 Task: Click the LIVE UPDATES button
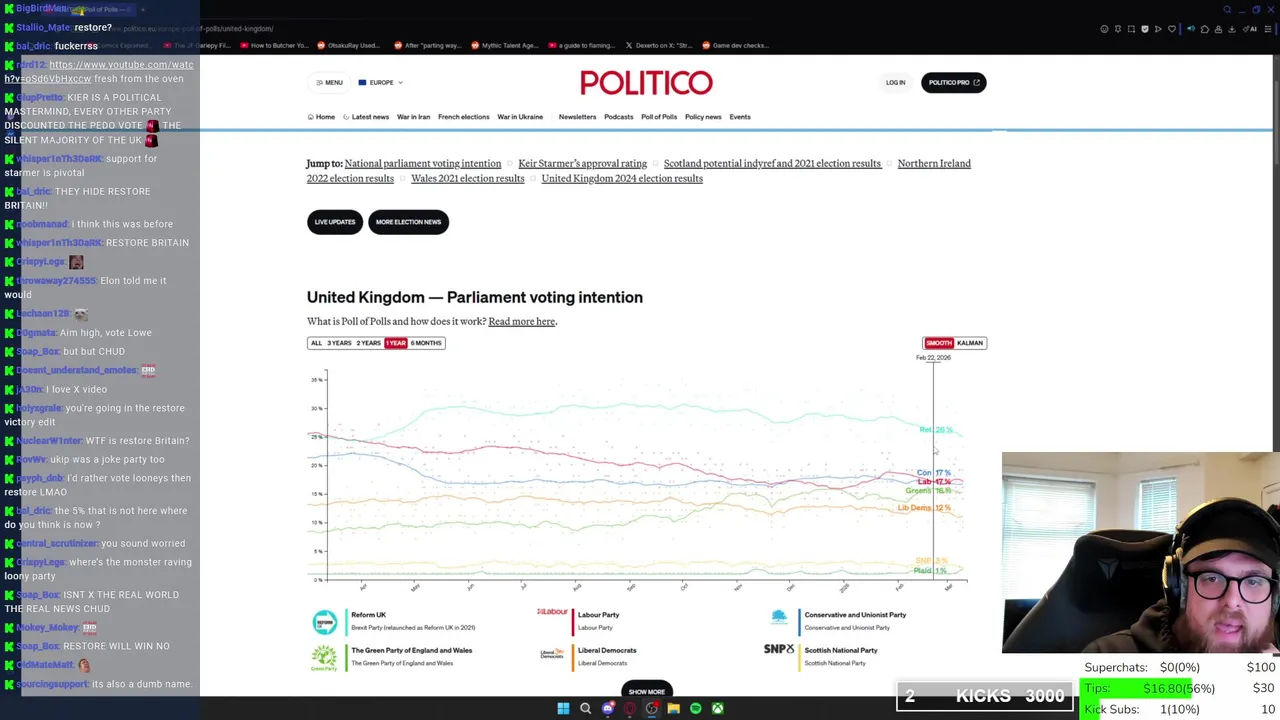tap(335, 222)
